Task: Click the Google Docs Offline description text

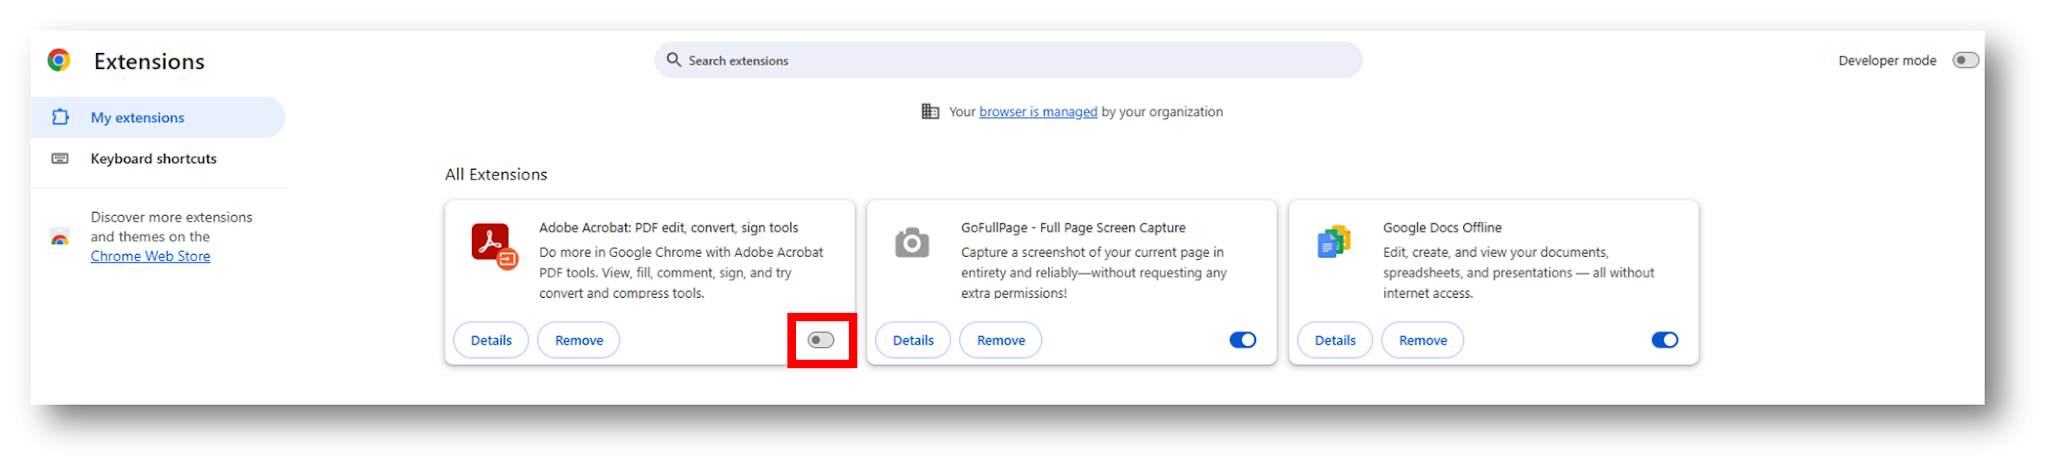Action: [1518, 273]
